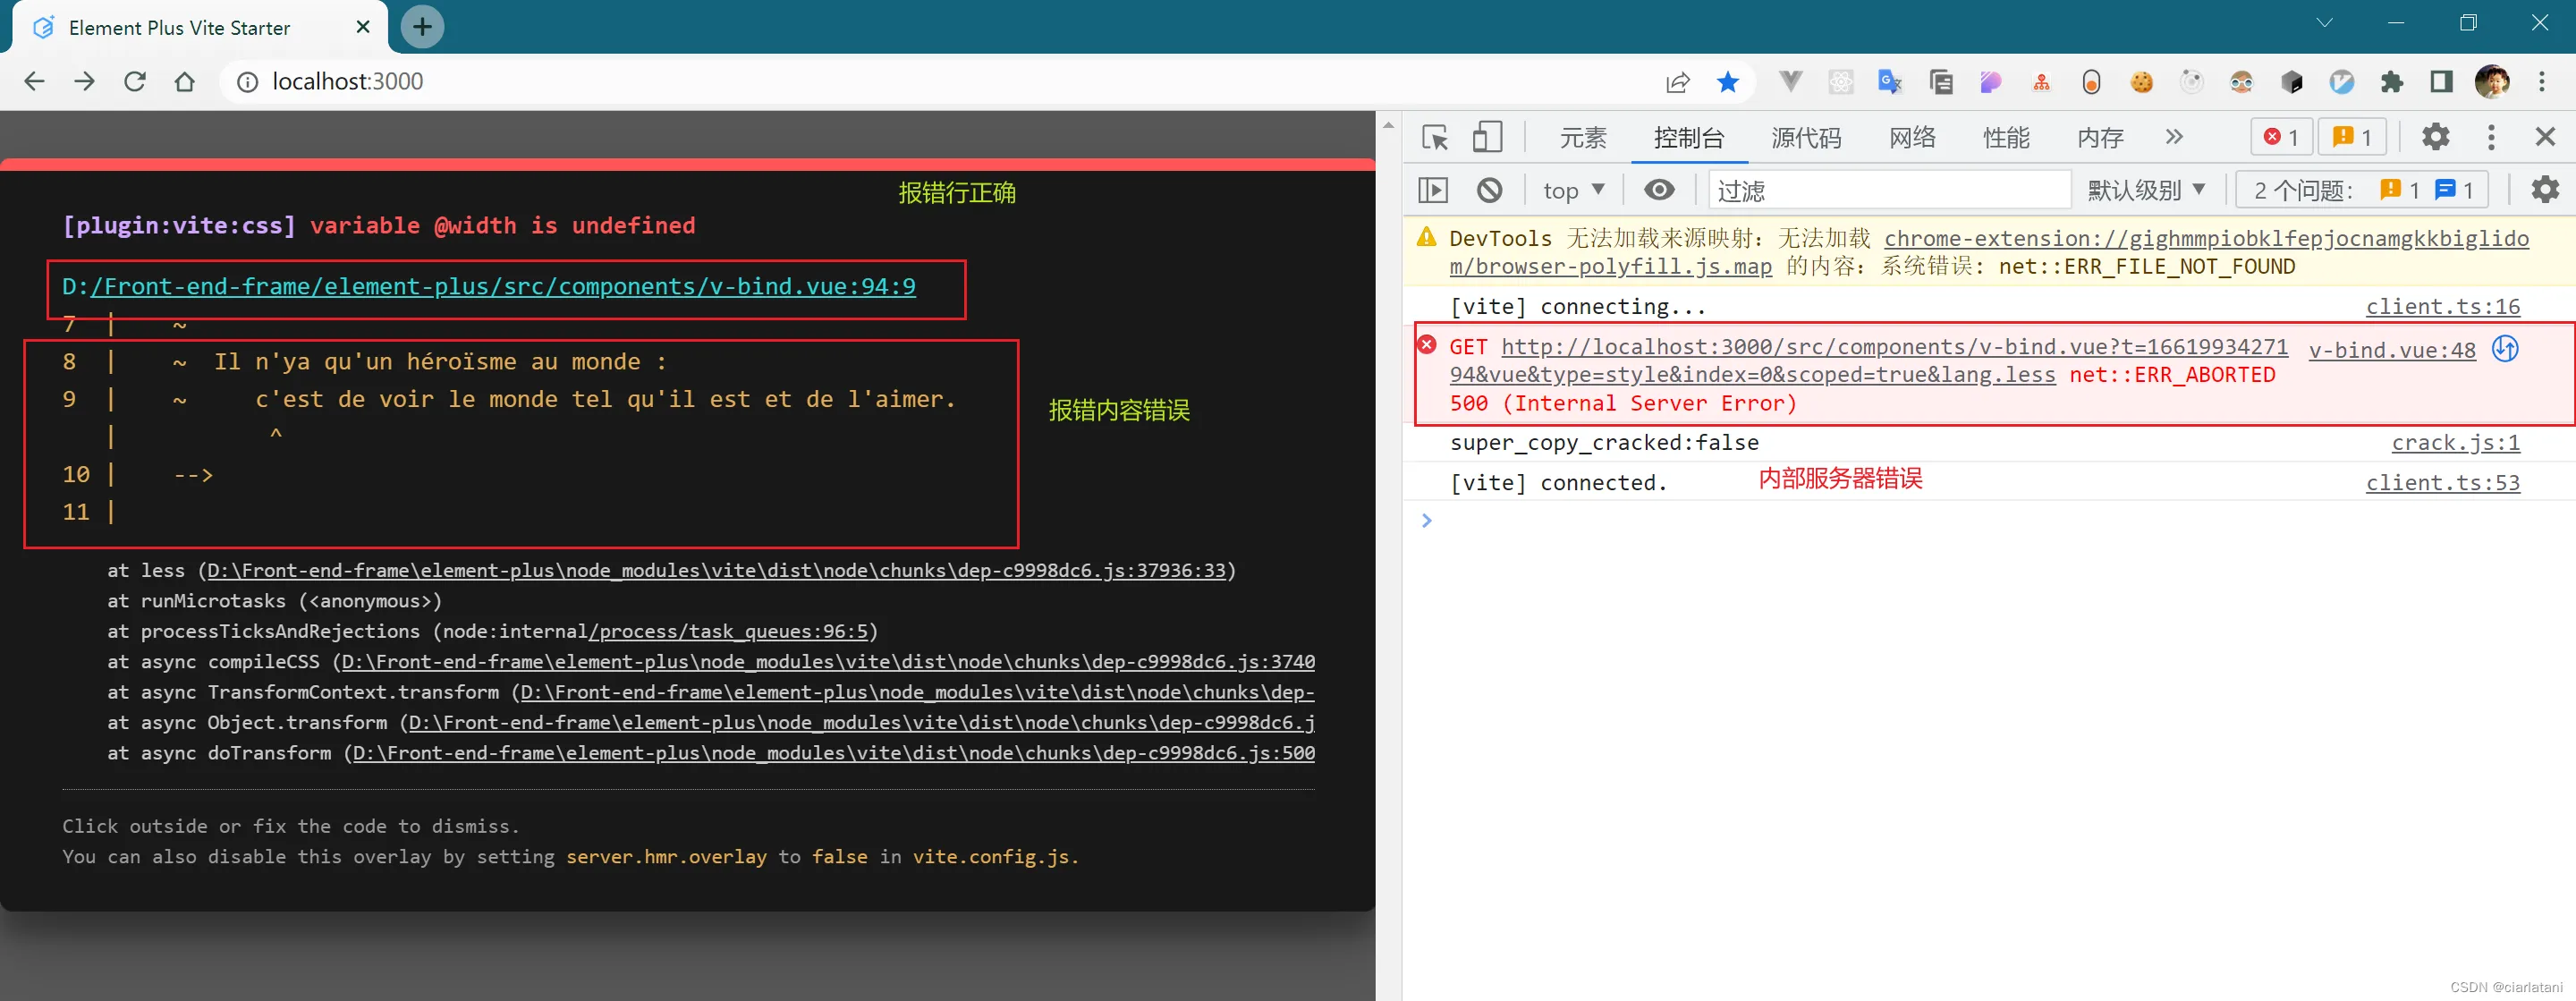The image size is (2576, 1001).
Task: Toggle the browser side panel icon
Action: tap(2441, 82)
